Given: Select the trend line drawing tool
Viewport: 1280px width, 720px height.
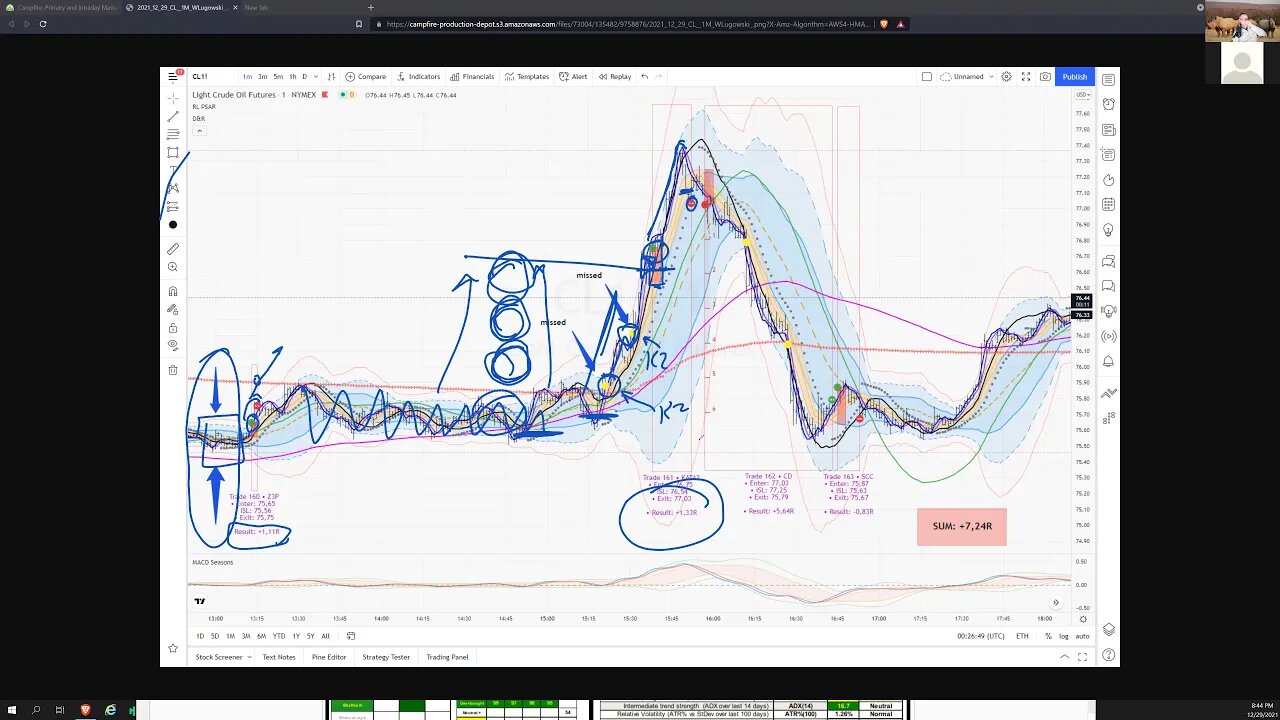Looking at the screenshot, I should point(173,116).
